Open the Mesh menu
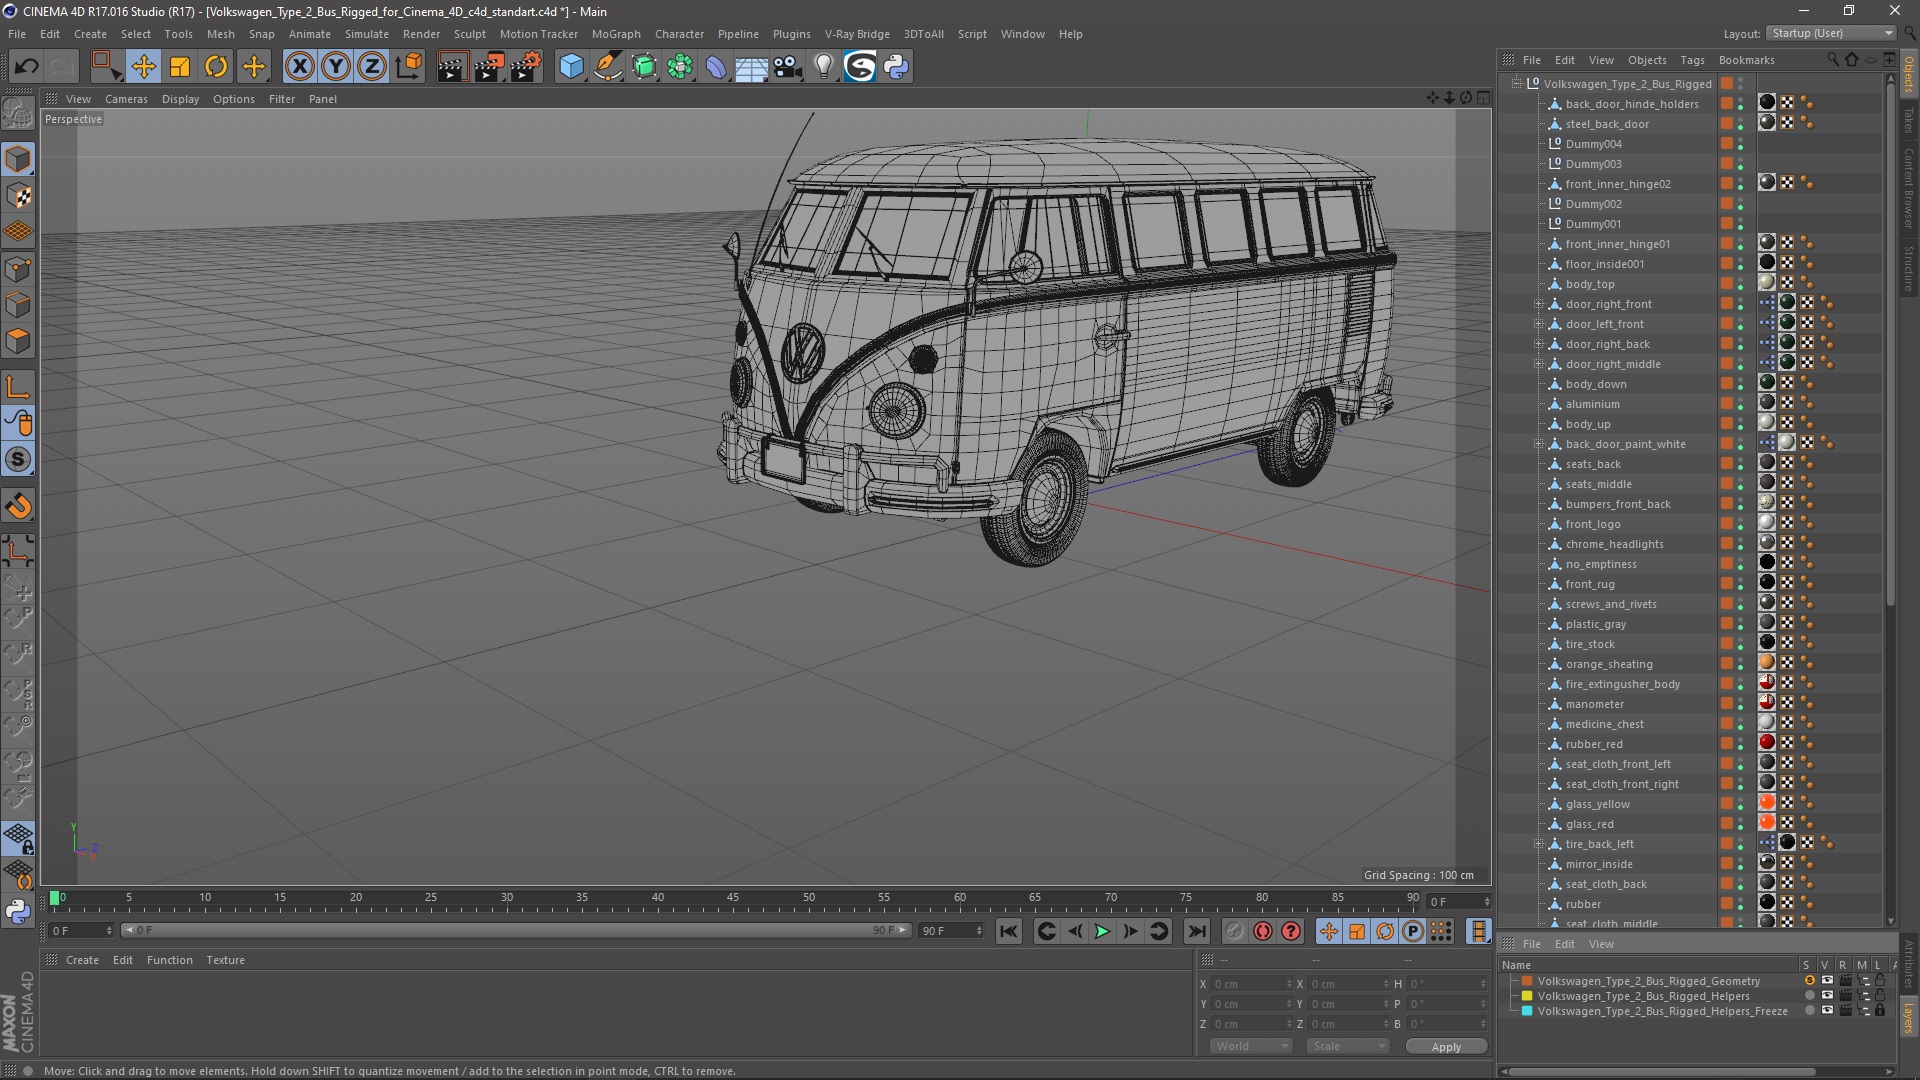Screen dimensions: 1920x1080 [x=220, y=34]
